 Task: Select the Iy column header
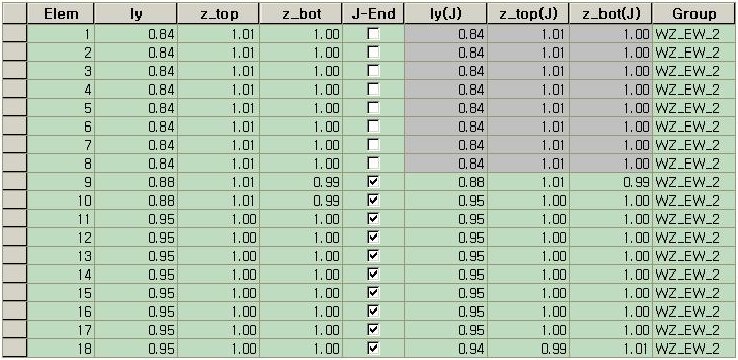(136, 14)
